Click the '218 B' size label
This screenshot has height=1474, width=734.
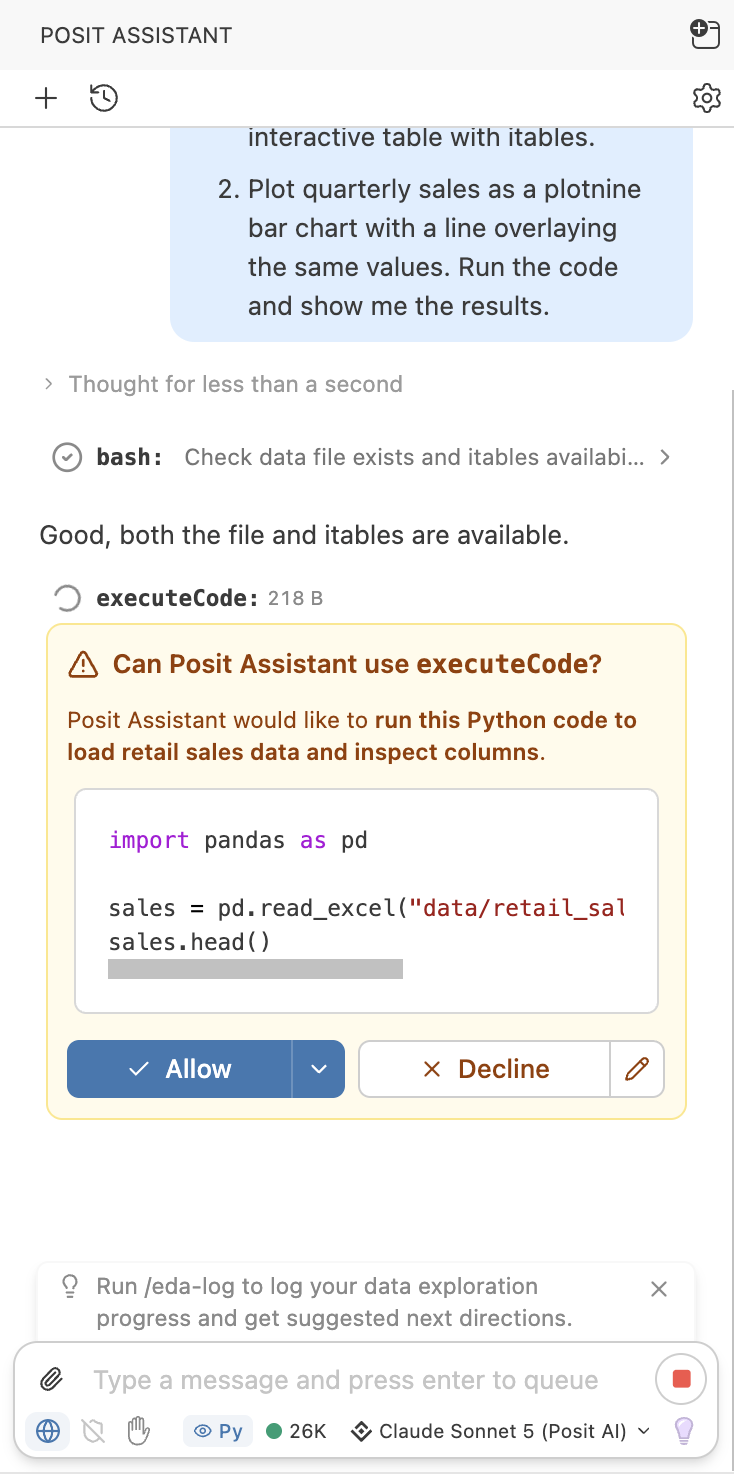(x=295, y=599)
